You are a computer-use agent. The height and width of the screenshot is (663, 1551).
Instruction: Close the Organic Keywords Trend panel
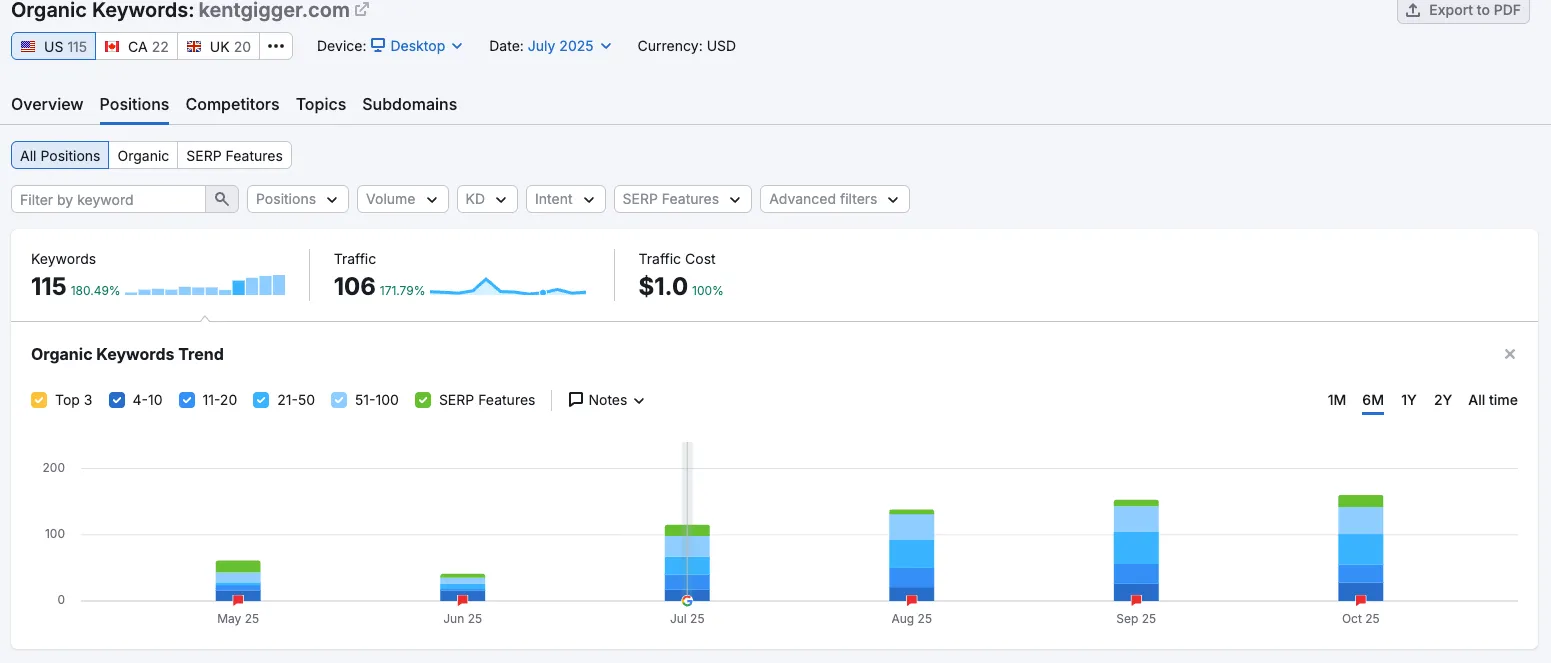[x=1510, y=354]
